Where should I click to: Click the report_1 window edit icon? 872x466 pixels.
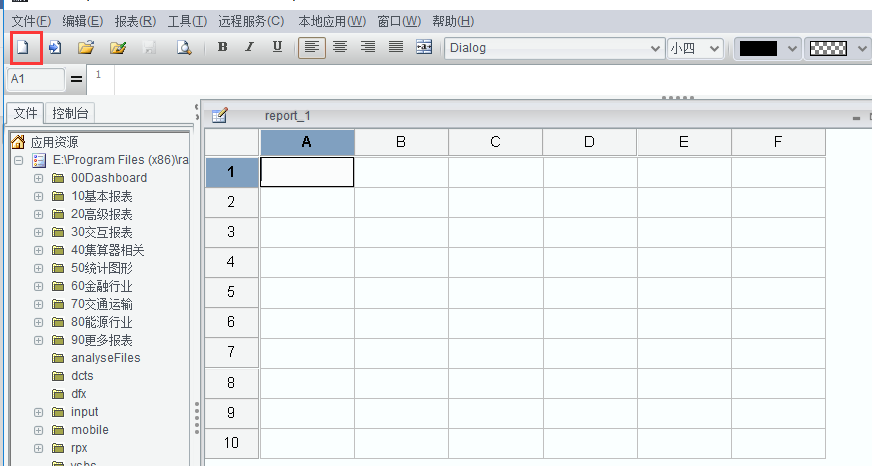pyautogui.click(x=219, y=116)
